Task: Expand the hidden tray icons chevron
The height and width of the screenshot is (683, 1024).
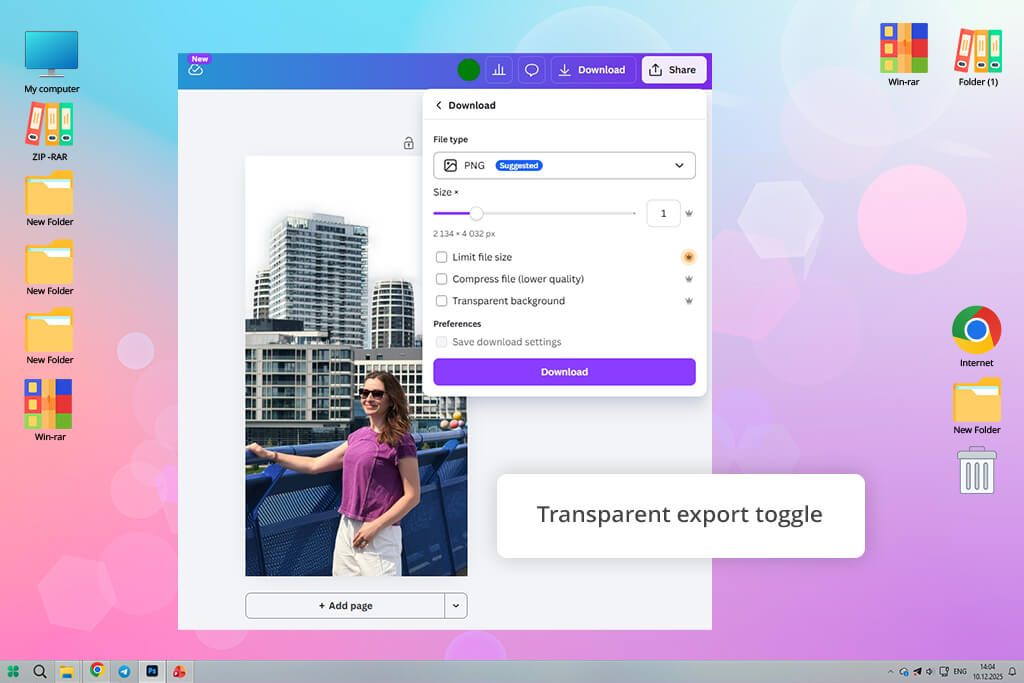Action: [x=890, y=671]
